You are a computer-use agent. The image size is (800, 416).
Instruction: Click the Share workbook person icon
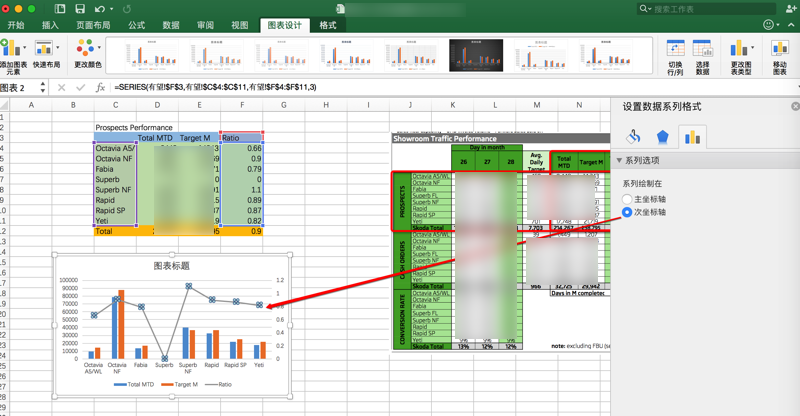point(791,8)
